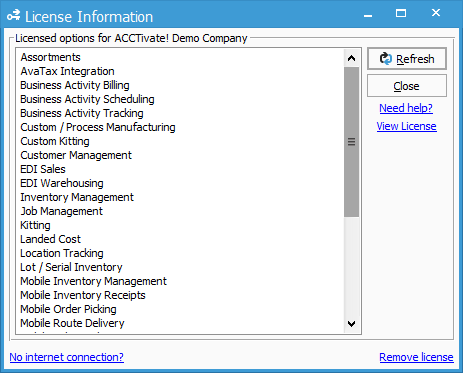Click the scrollbar track below the thumb

351,266
